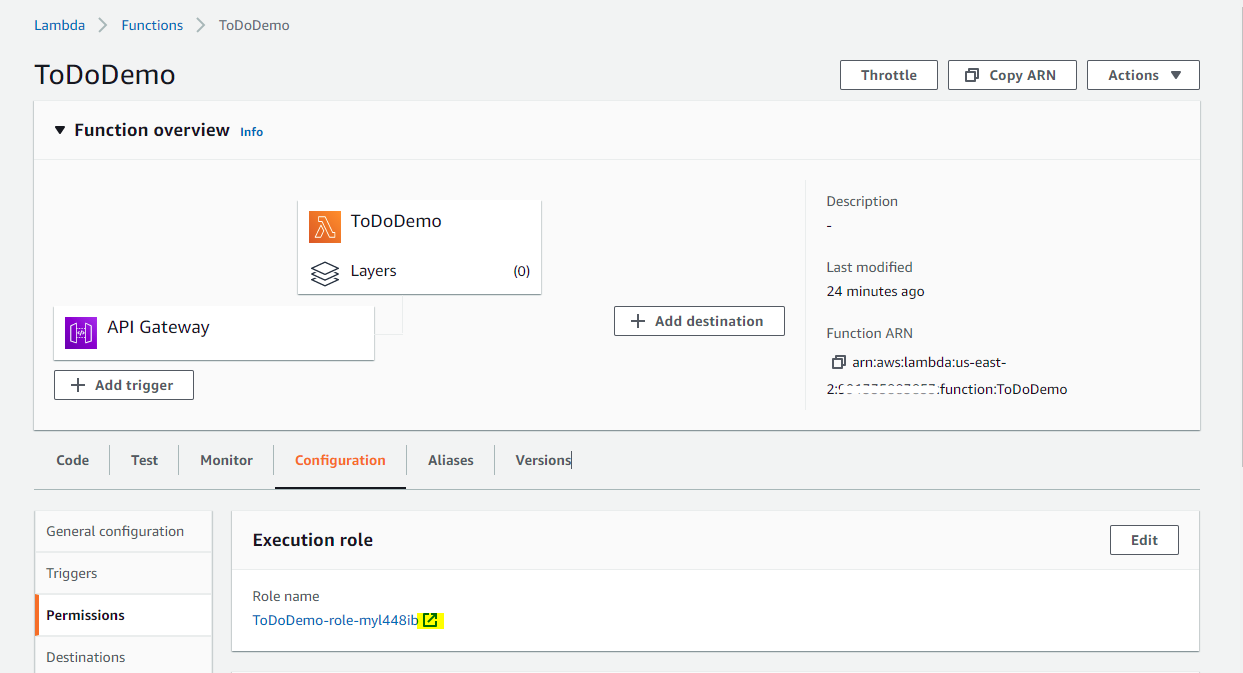The width and height of the screenshot is (1243, 673).
Task: Open Function overview Info link
Action: tap(251, 132)
